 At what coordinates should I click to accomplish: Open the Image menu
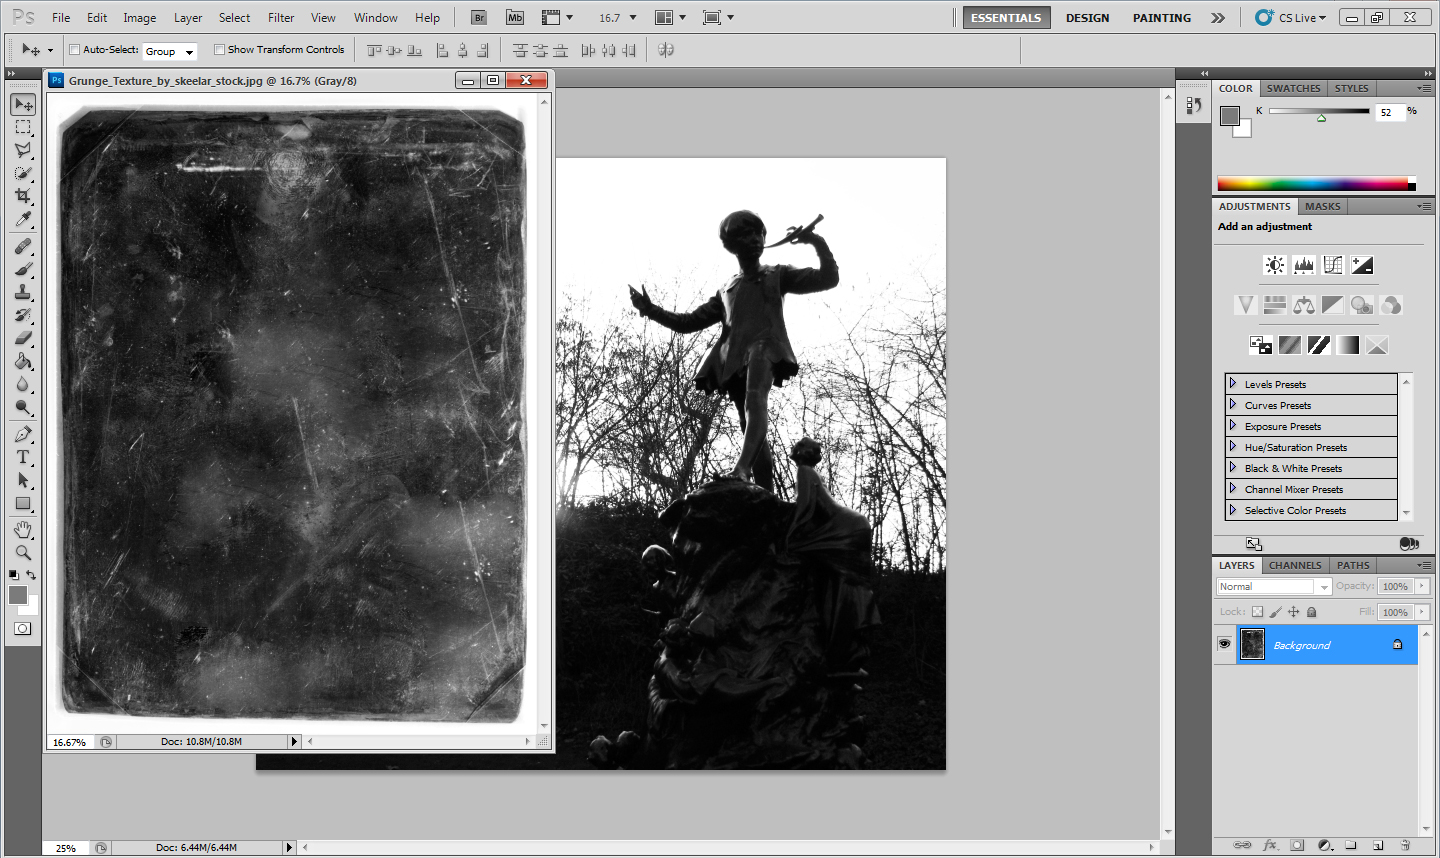point(139,18)
